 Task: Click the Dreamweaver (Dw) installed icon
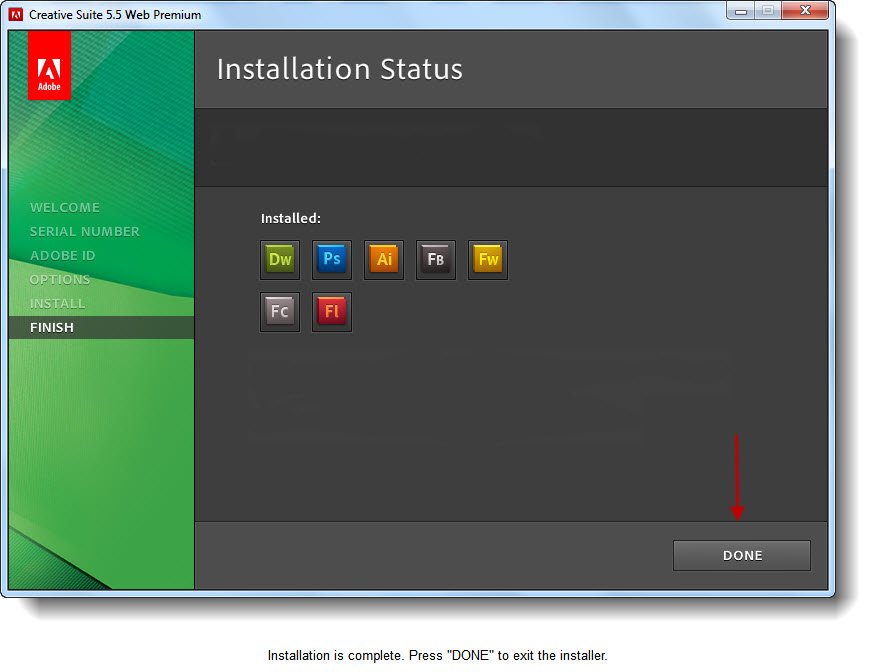tap(280, 260)
